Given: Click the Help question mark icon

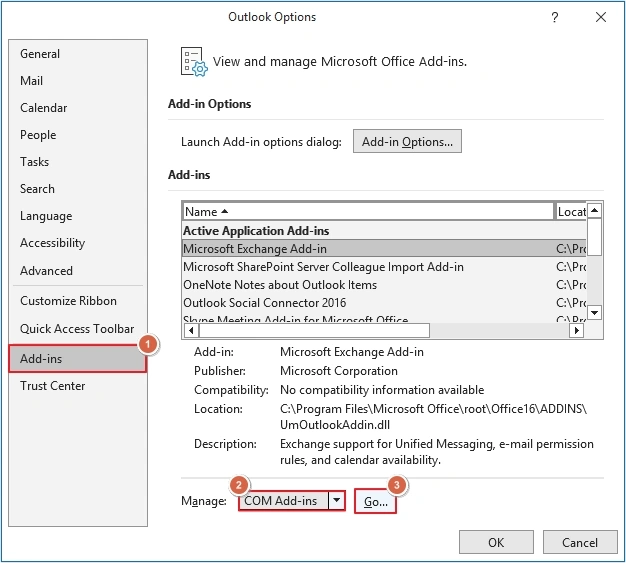Looking at the screenshot, I should (555, 17).
